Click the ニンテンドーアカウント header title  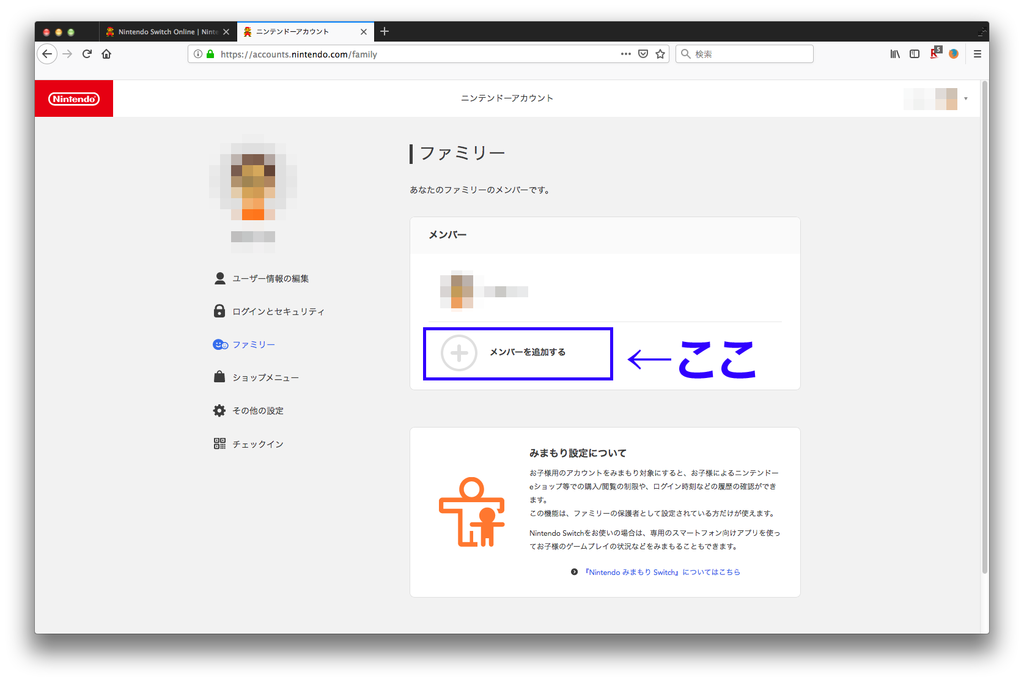[x=507, y=98]
